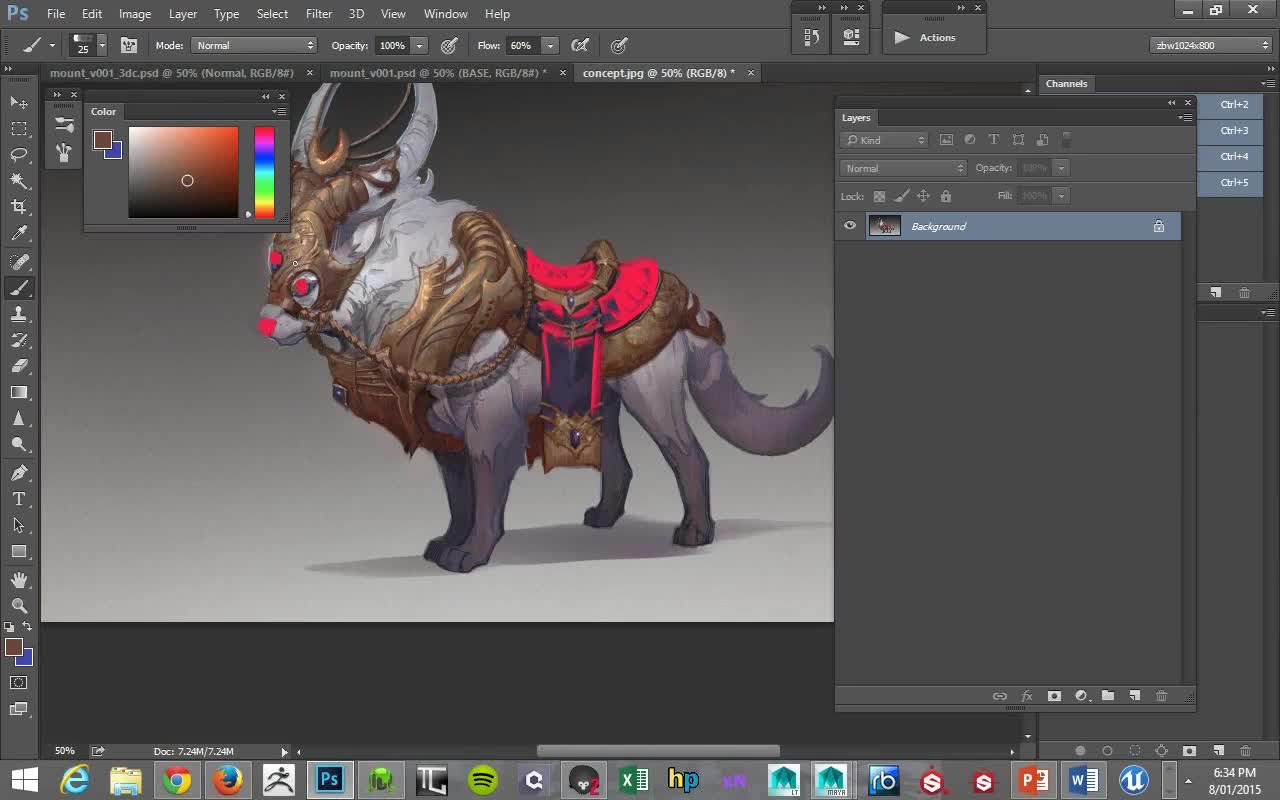Click foreground color swatch in Color panel

click(x=102, y=140)
